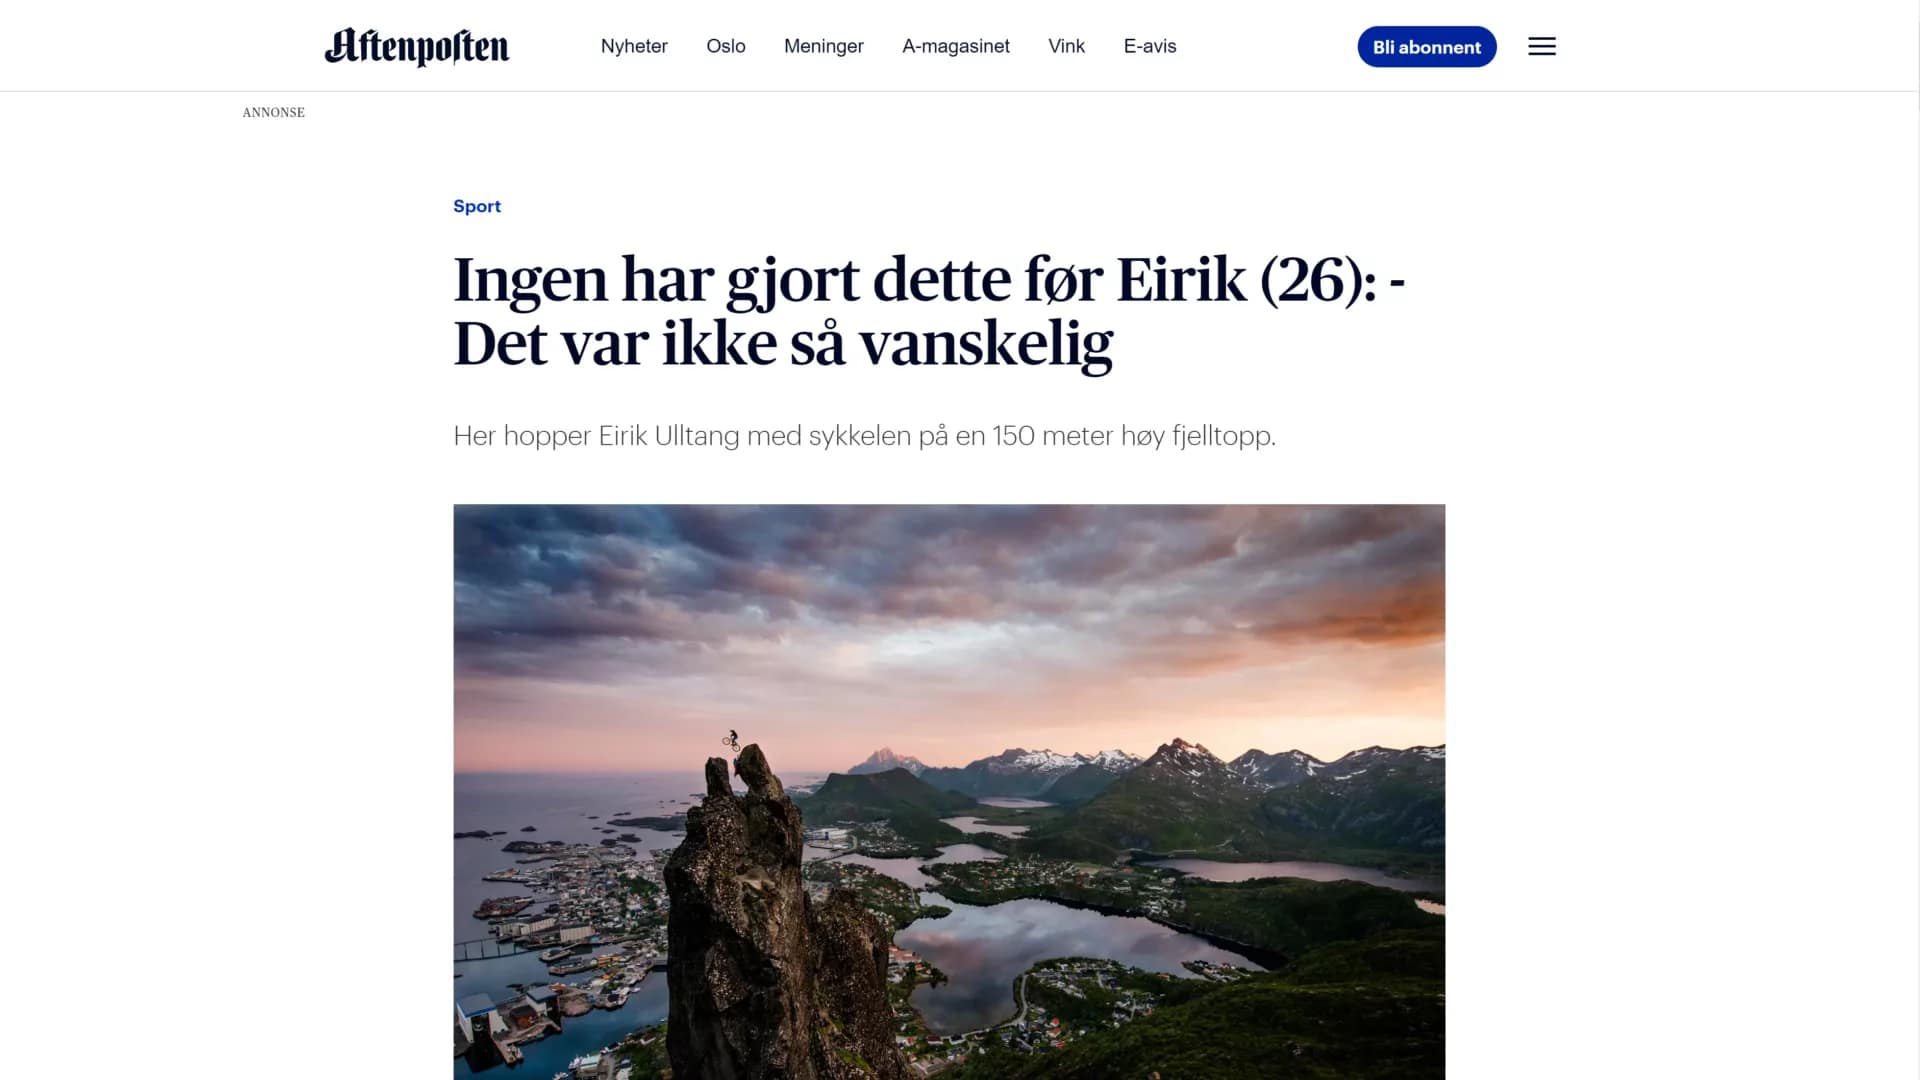The width and height of the screenshot is (1920, 1080).
Task: Click the Bli abonnent button
Action: 1427,47
